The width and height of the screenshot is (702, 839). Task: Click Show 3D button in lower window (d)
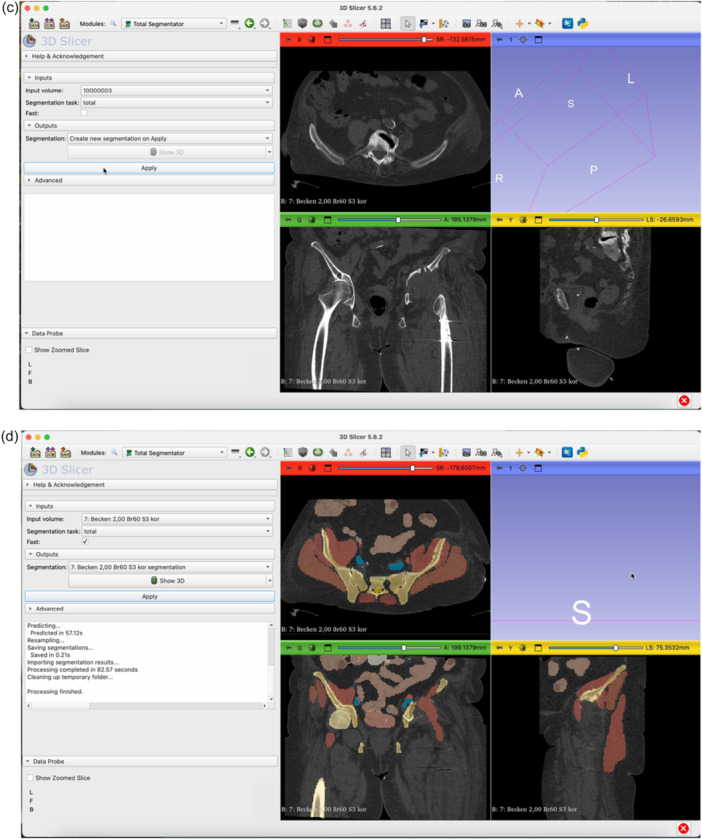[x=167, y=581]
